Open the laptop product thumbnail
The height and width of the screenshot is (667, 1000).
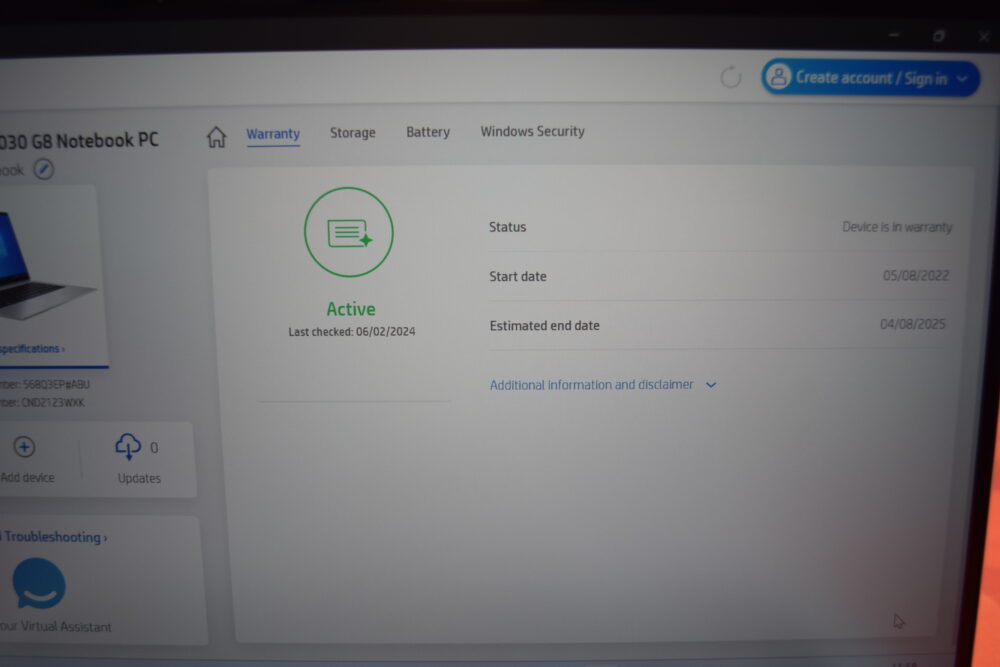pos(48,265)
